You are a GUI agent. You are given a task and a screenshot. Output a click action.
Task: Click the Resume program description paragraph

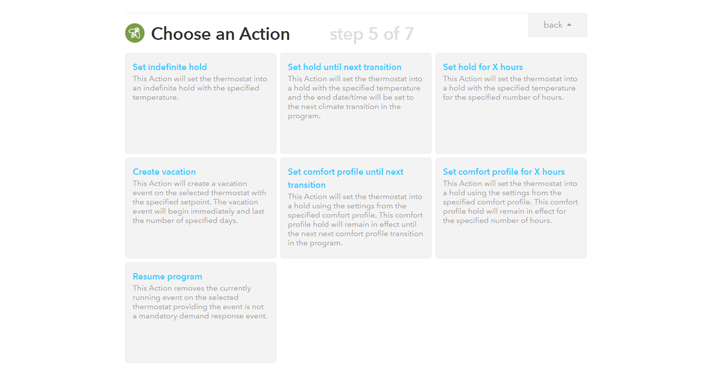[200, 302]
